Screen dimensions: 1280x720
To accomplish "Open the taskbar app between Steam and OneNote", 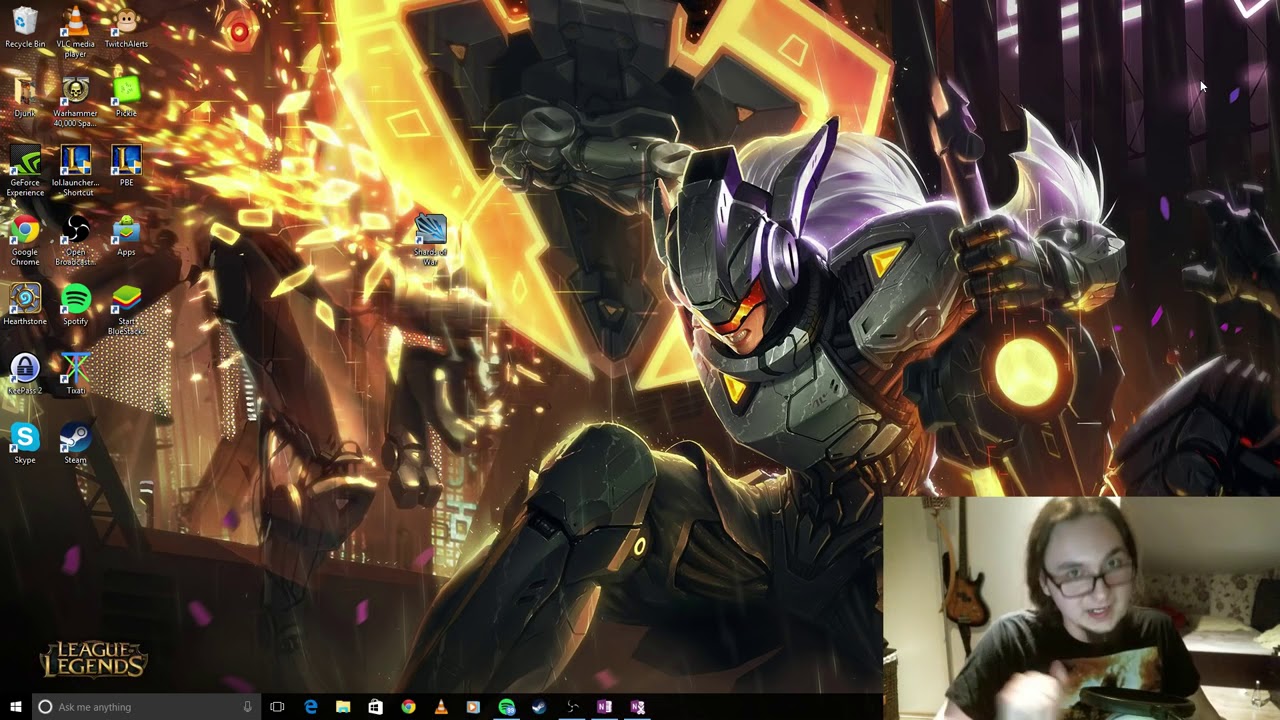I will click(571, 707).
